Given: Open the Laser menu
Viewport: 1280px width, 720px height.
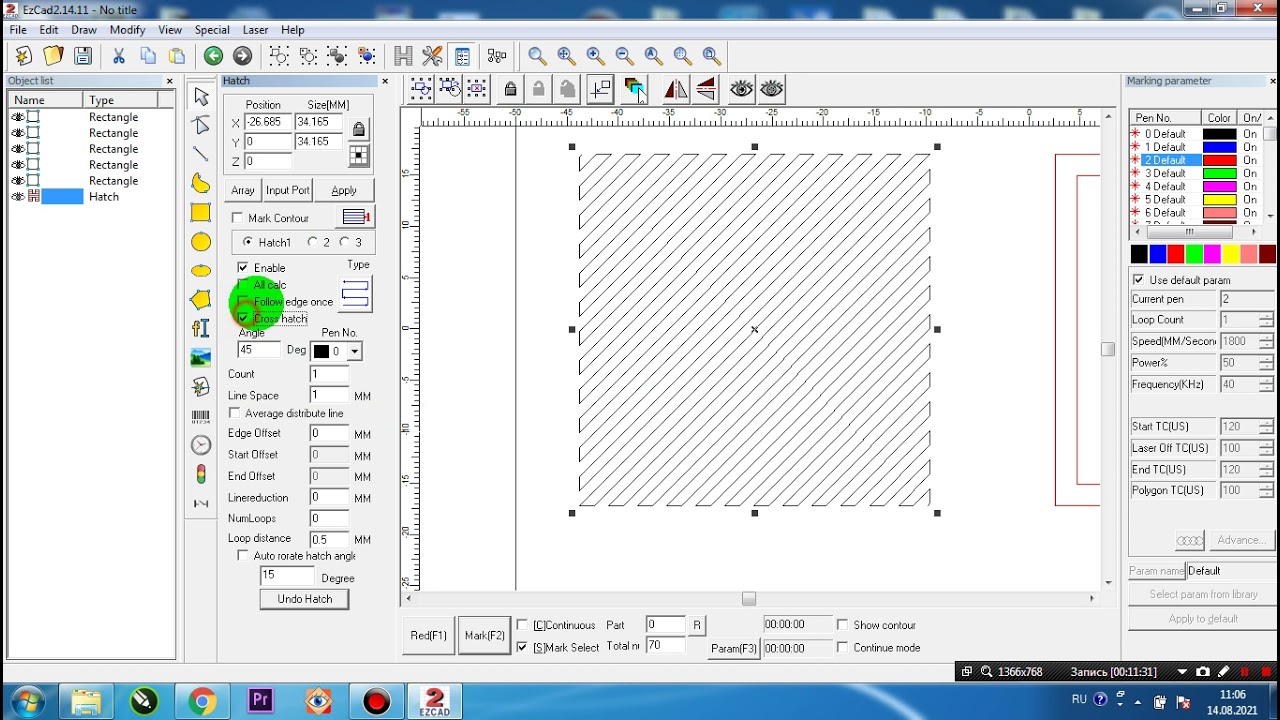Looking at the screenshot, I should coord(255,30).
